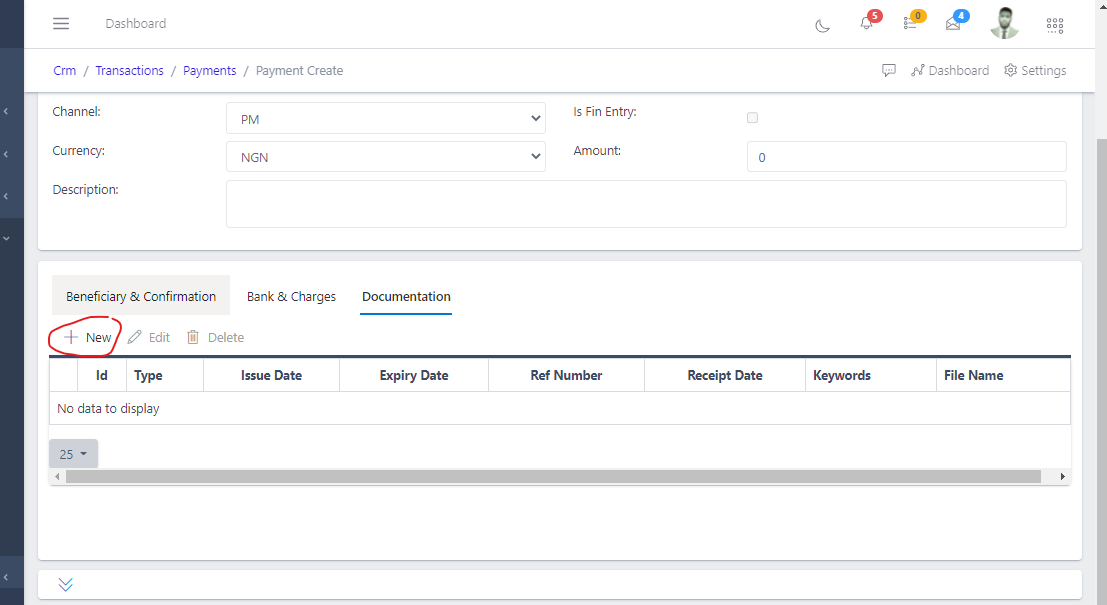
Task: Open the chat comment icon near Dashboard
Action: [889, 70]
